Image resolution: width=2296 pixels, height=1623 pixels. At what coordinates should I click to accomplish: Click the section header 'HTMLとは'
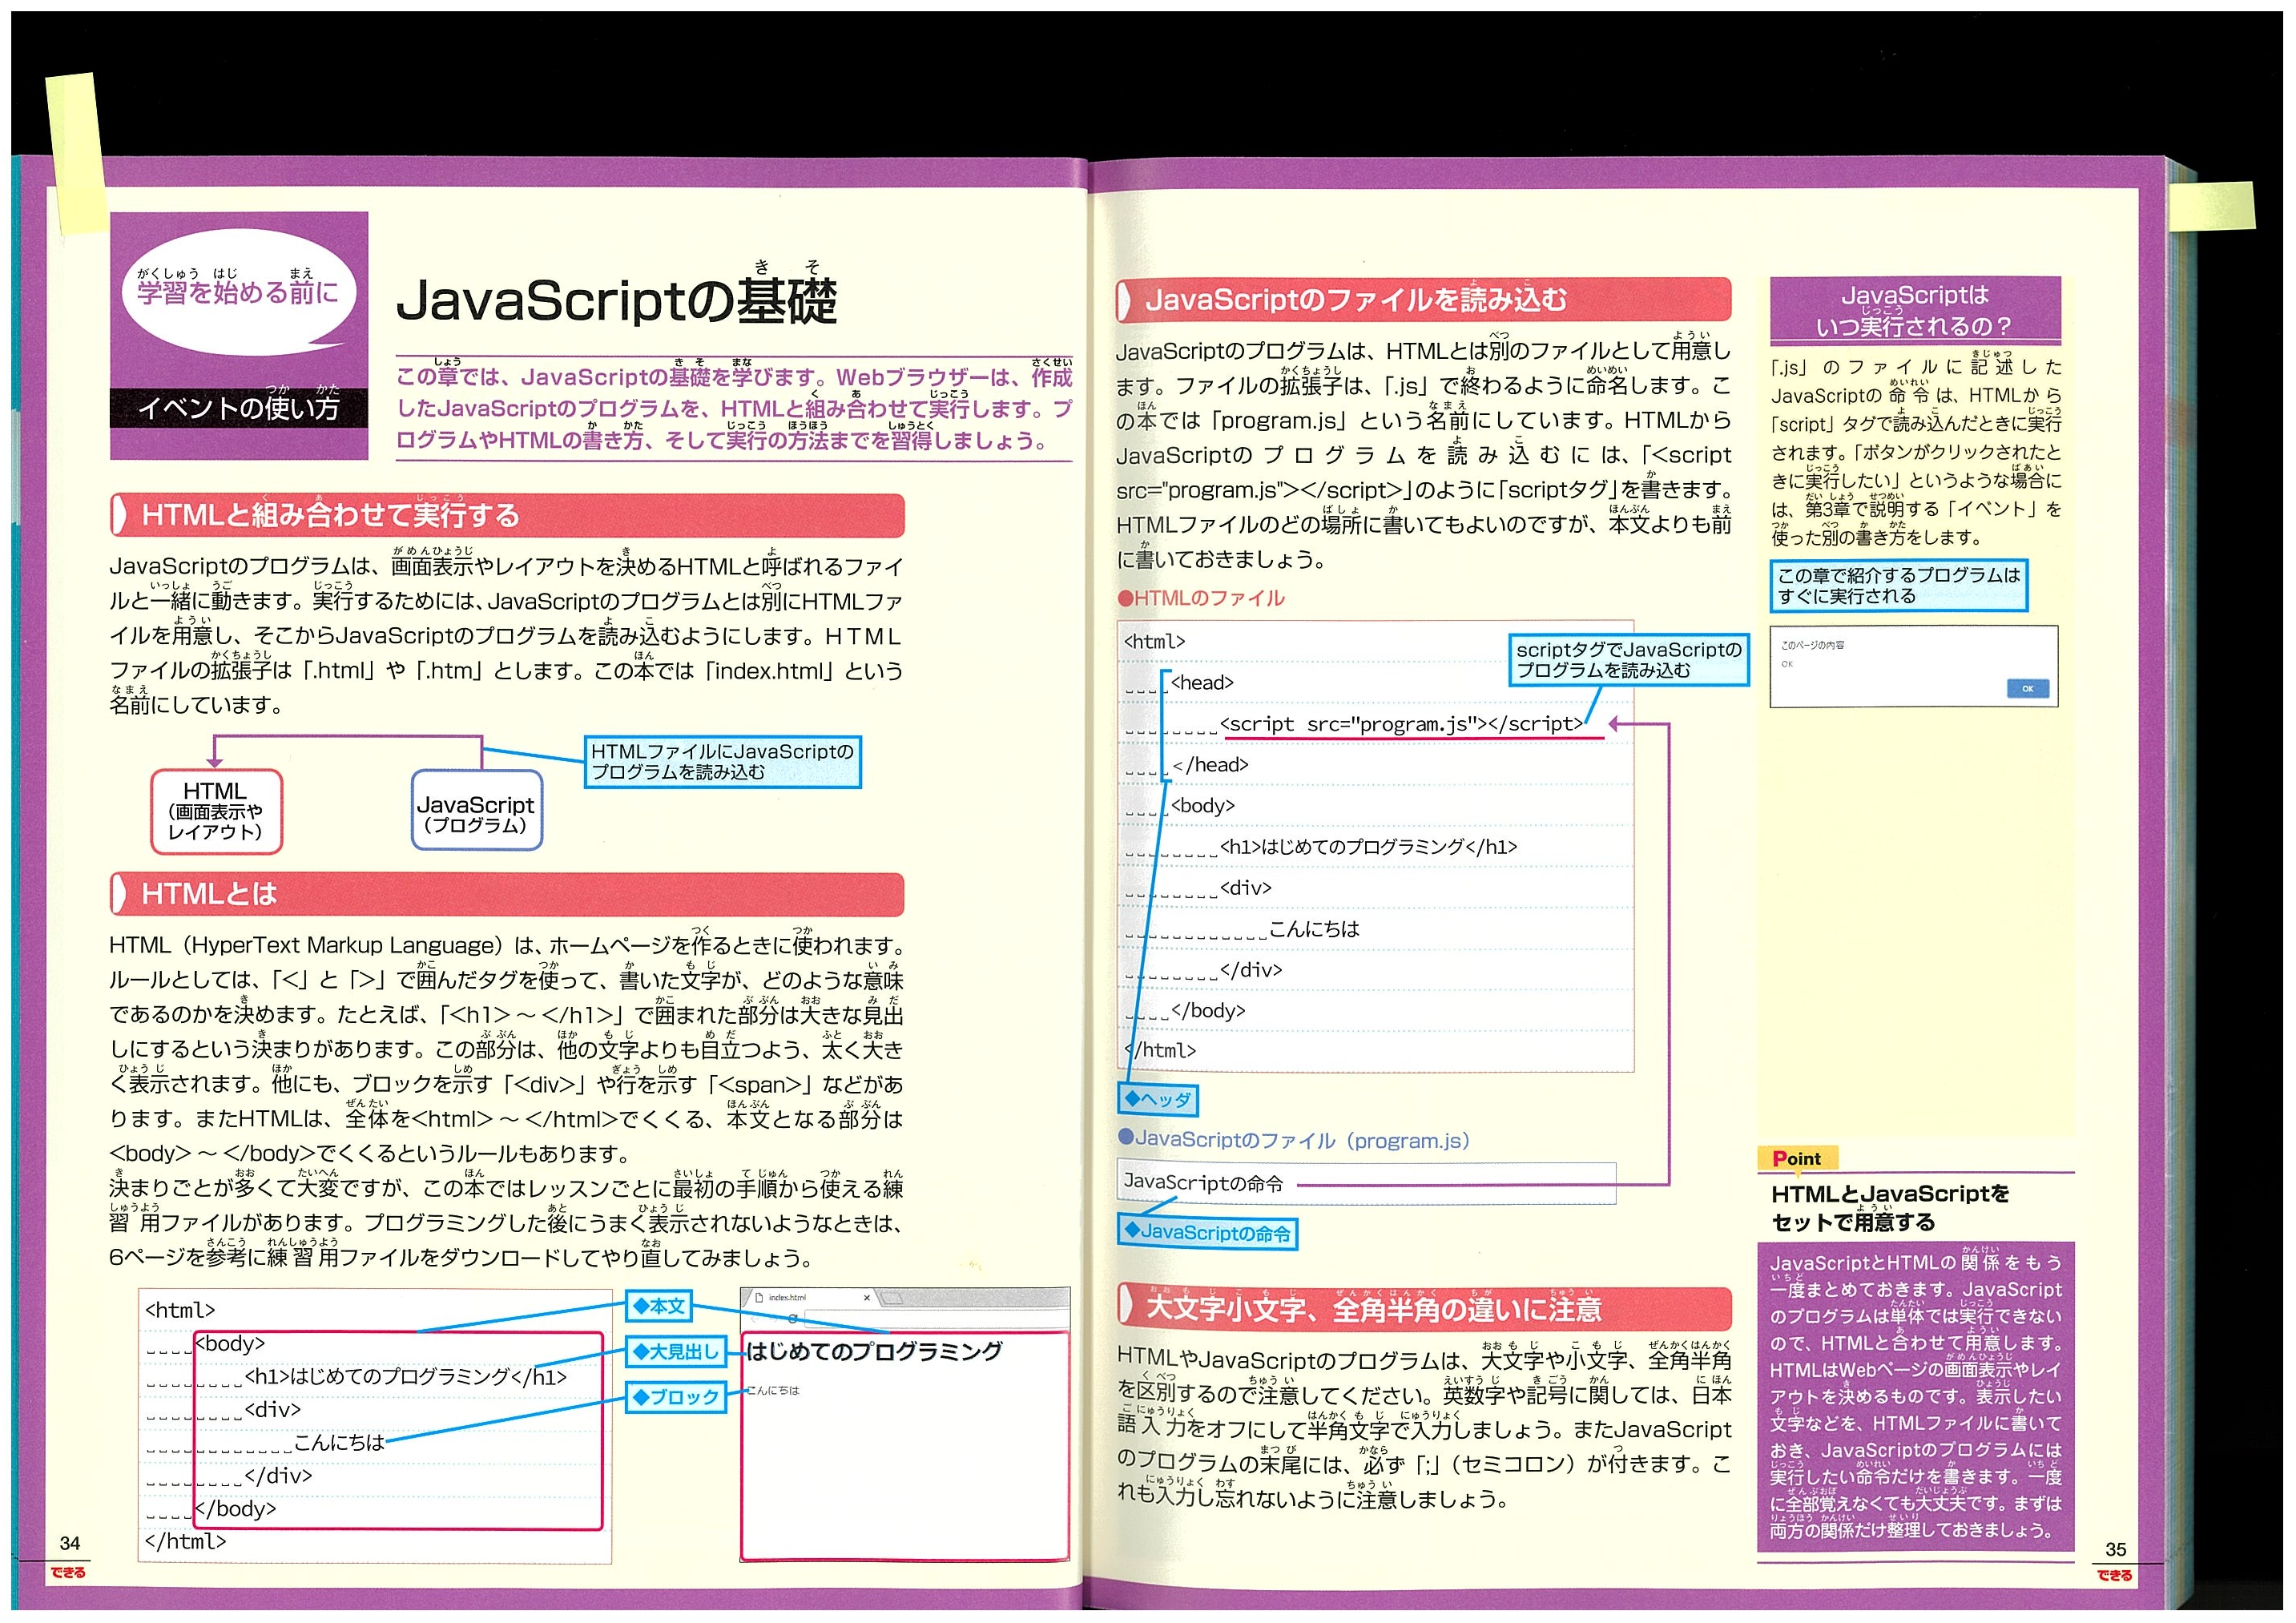(507, 894)
